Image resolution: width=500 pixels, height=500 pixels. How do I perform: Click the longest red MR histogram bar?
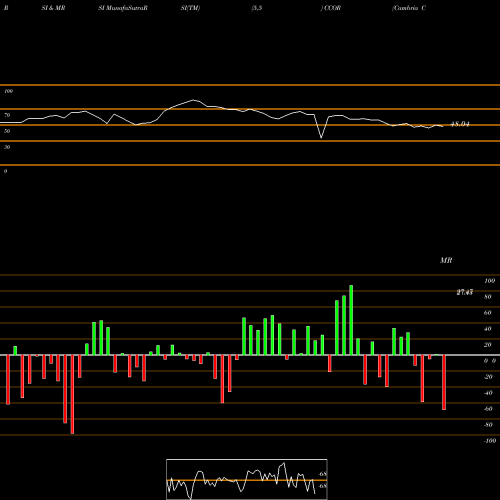(x=72, y=394)
